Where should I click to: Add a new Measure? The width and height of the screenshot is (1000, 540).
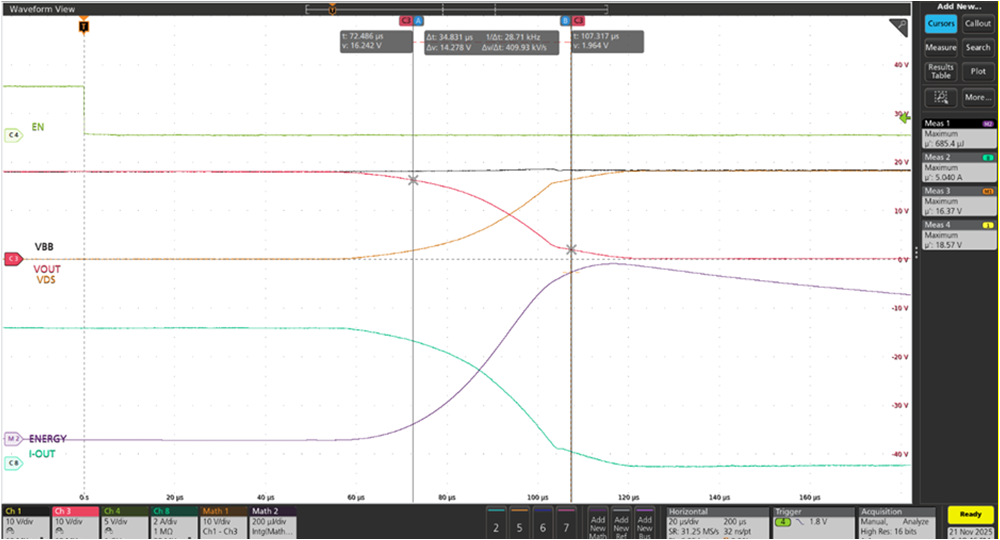(x=941, y=47)
